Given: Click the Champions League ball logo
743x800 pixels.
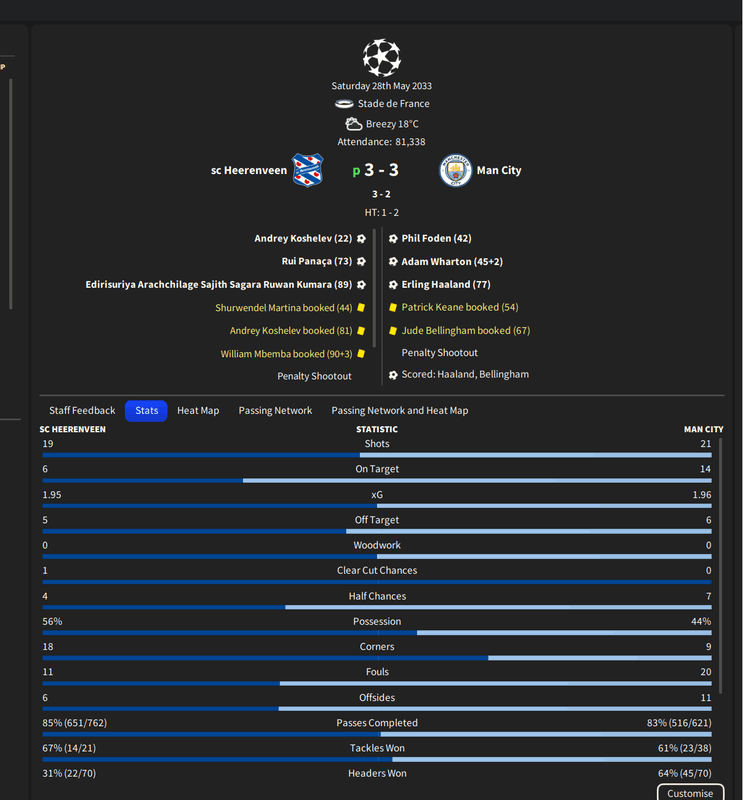Looking at the screenshot, I should tap(381, 57).
